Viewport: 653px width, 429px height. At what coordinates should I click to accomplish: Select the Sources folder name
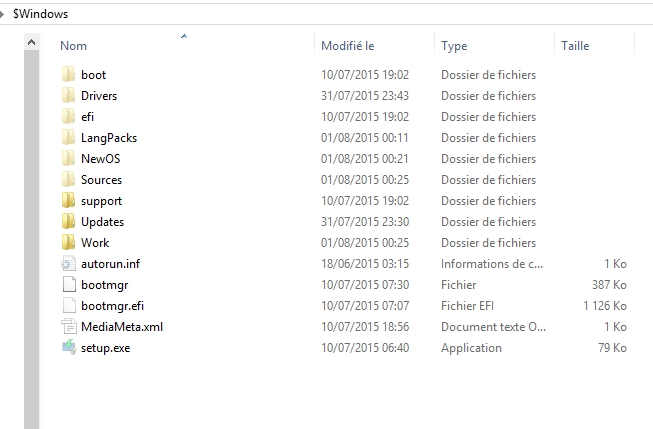coord(101,180)
